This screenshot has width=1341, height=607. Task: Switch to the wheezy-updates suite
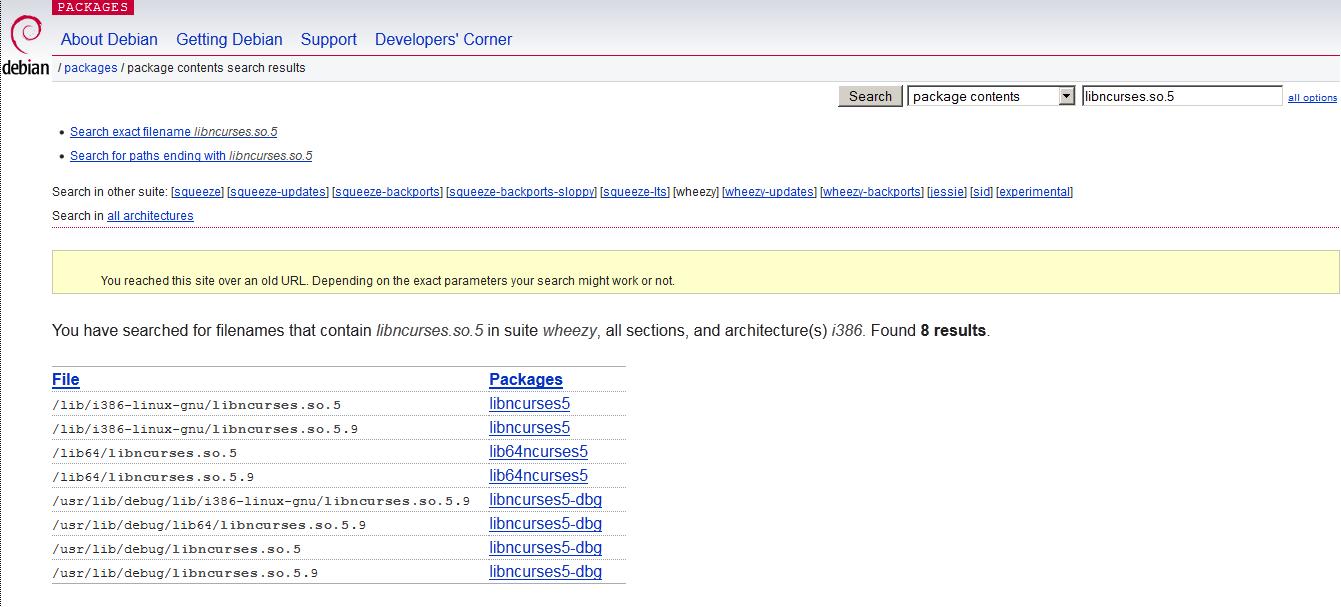(x=769, y=192)
